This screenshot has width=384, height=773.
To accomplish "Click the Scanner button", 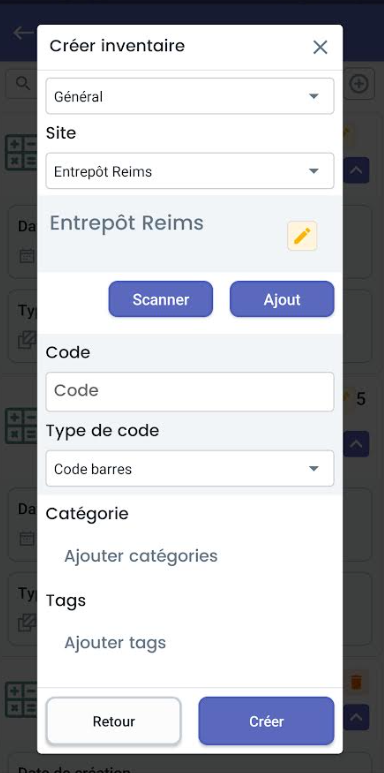I will pos(161,299).
